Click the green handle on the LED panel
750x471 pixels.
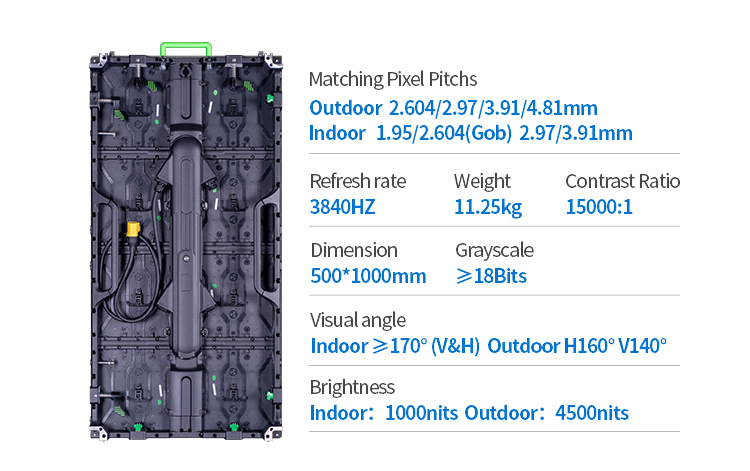click(186, 49)
